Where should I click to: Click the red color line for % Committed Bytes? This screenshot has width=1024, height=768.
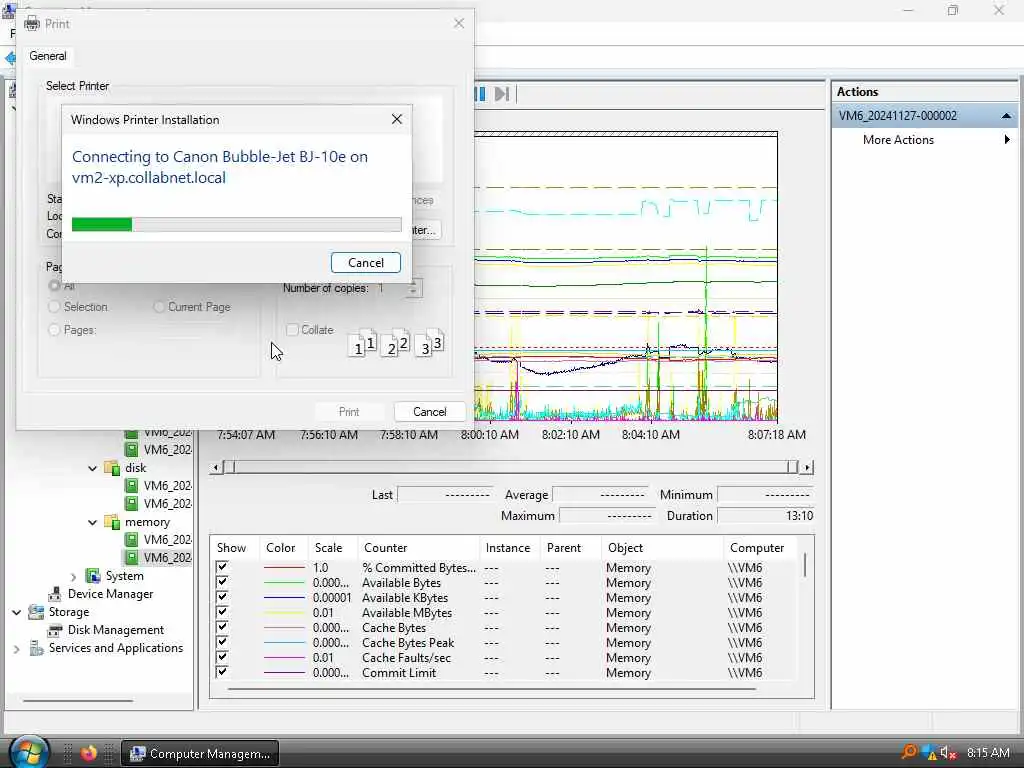(x=284, y=568)
